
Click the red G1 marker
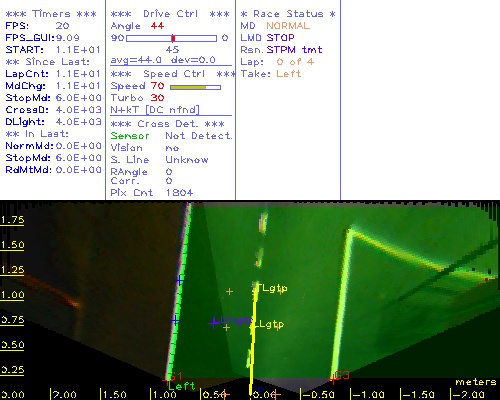click(176, 376)
